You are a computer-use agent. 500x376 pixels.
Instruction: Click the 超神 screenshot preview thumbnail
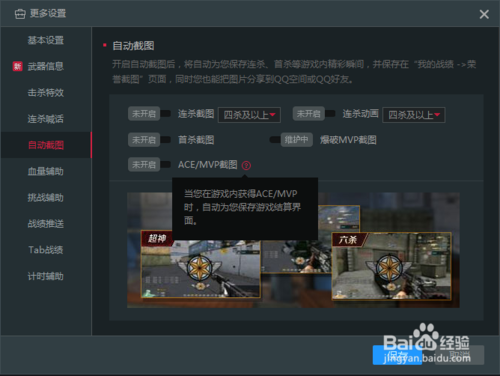pos(200,264)
